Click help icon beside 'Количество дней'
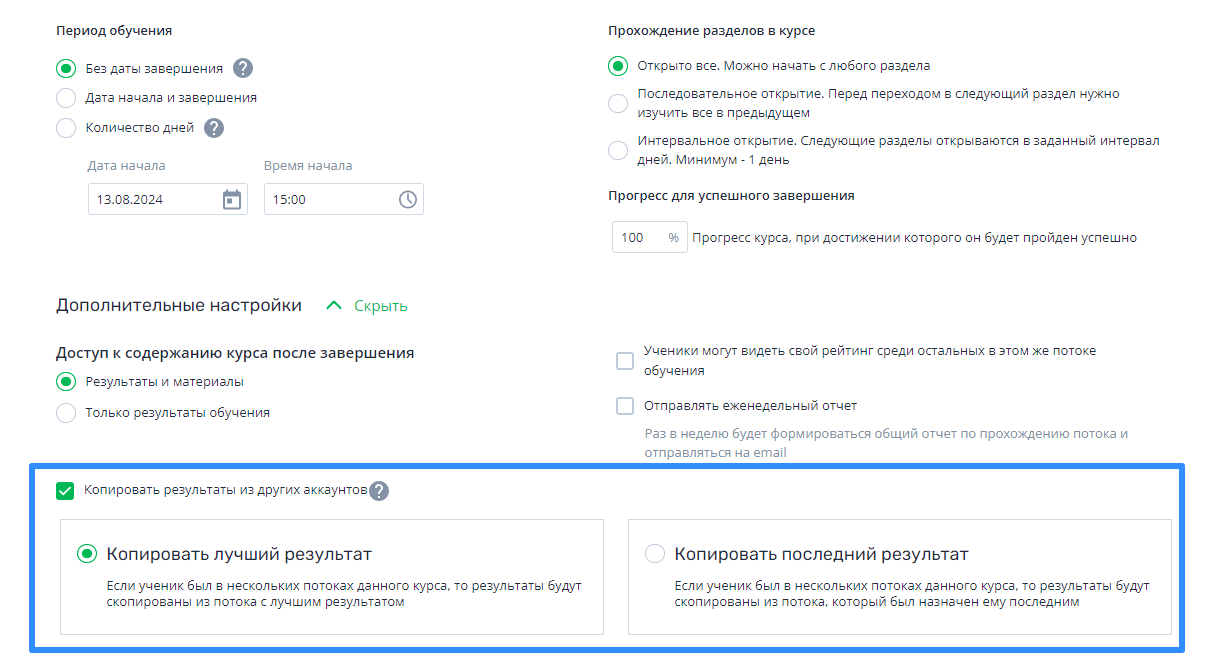 [214, 128]
